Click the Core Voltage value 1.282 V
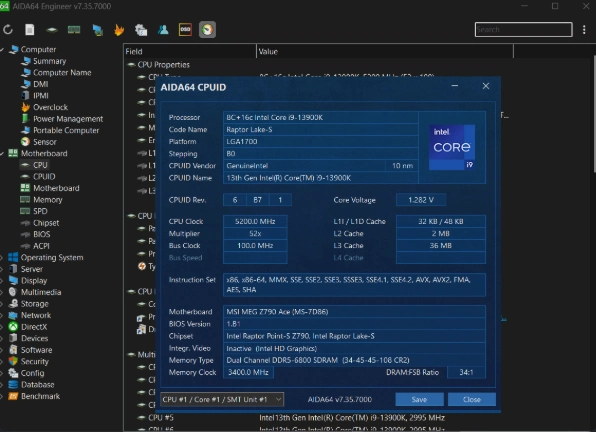Image resolution: width=596 pixels, height=432 pixels. 421,200
